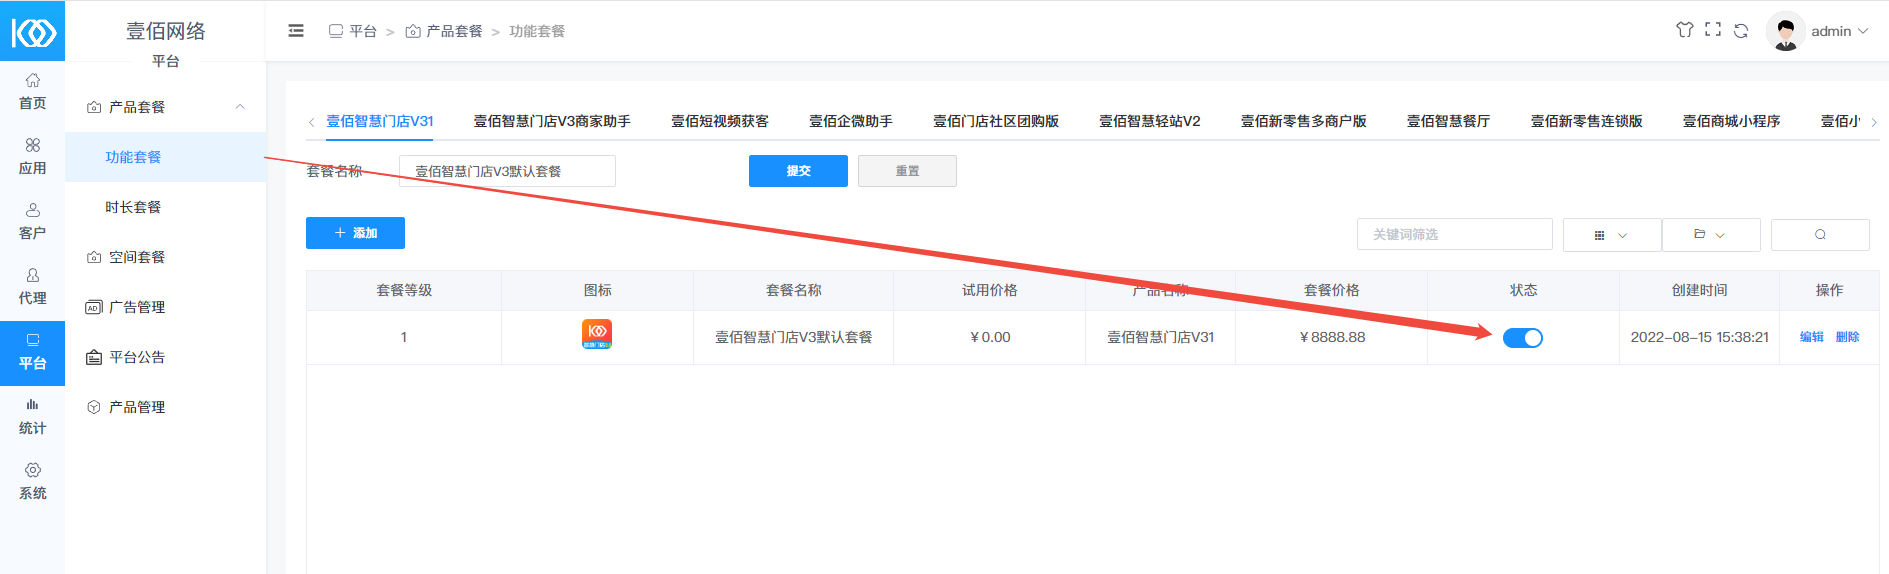Click the logo icon in the top-left corner
The width and height of the screenshot is (1889, 574).
33,32
